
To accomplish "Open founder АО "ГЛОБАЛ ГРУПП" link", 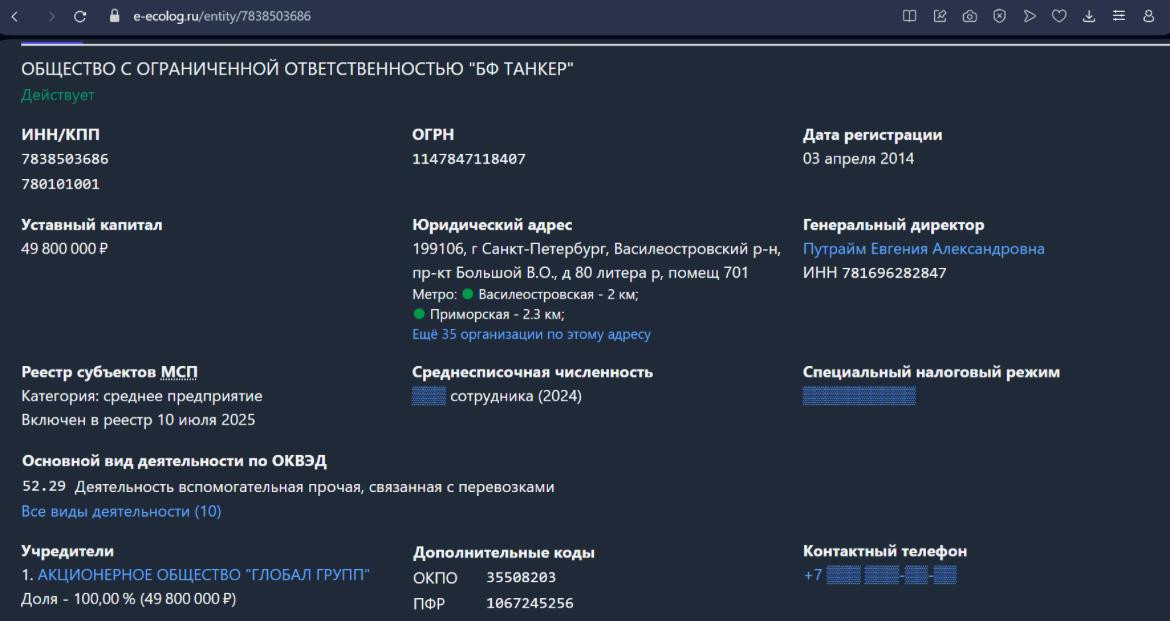I will click(203, 575).
